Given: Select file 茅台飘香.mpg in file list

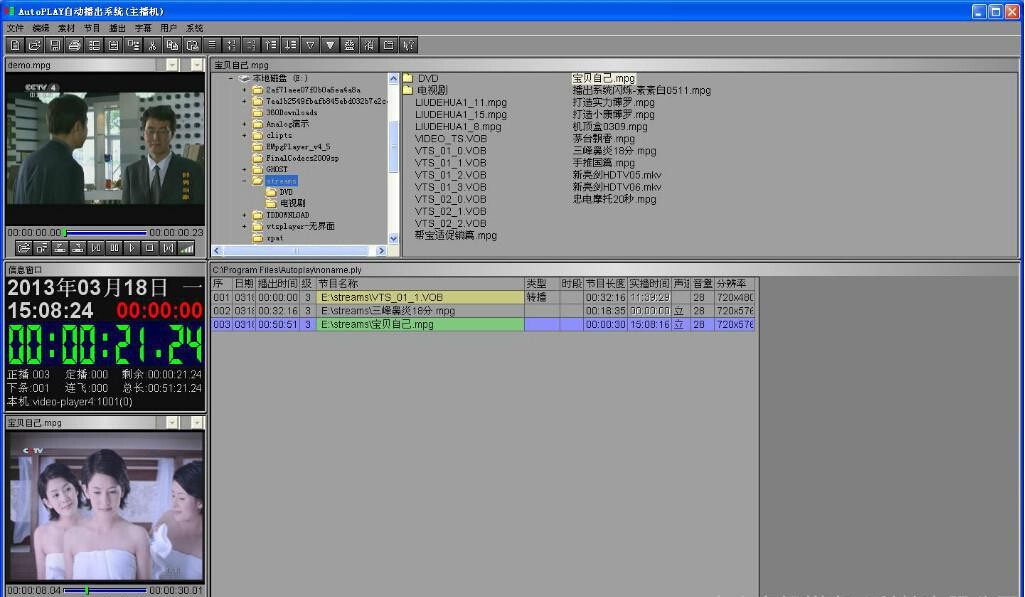Looking at the screenshot, I should coord(603,139).
